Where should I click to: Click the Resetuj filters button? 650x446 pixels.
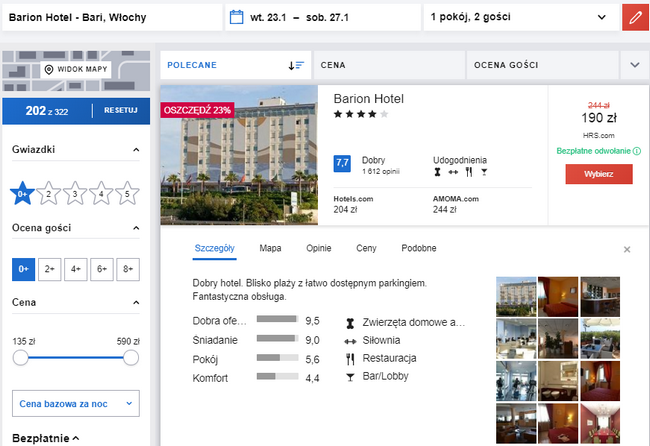click(121, 110)
